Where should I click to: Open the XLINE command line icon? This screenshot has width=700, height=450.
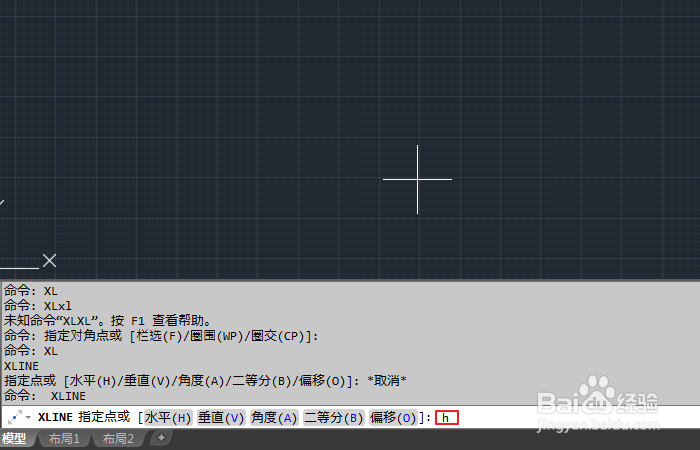click(x=15, y=417)
